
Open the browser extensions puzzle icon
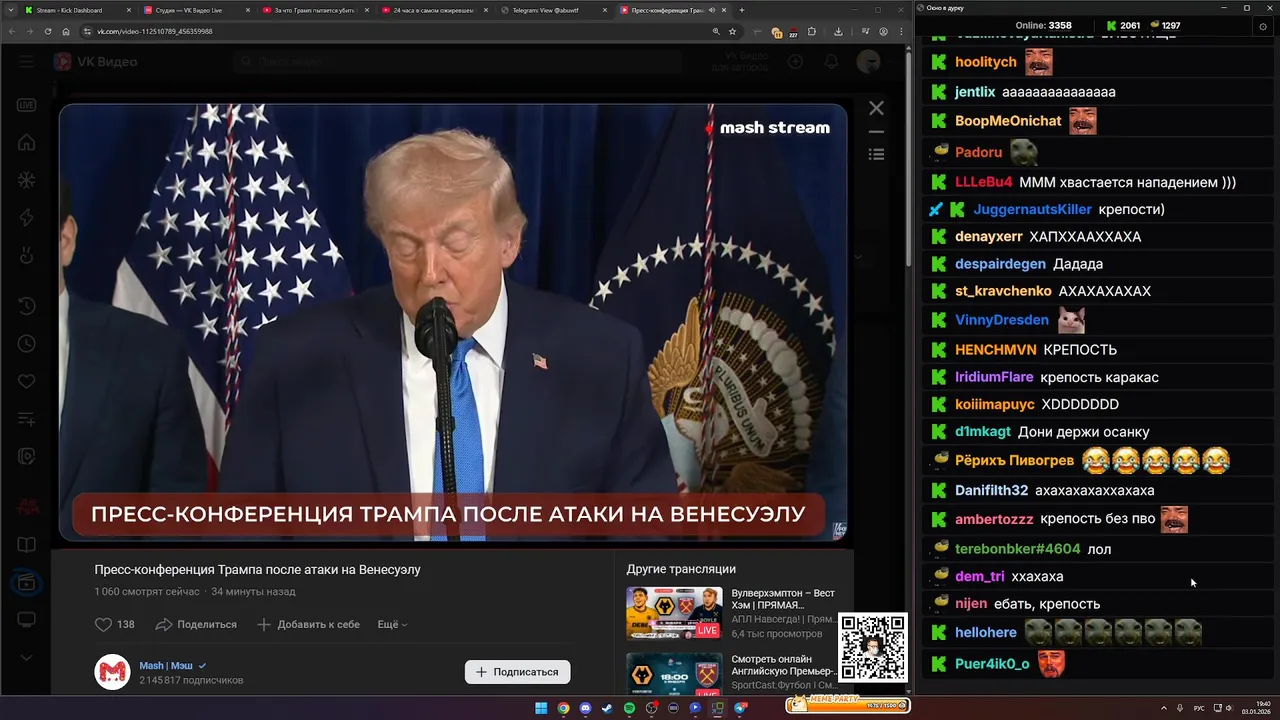[811, 31]
